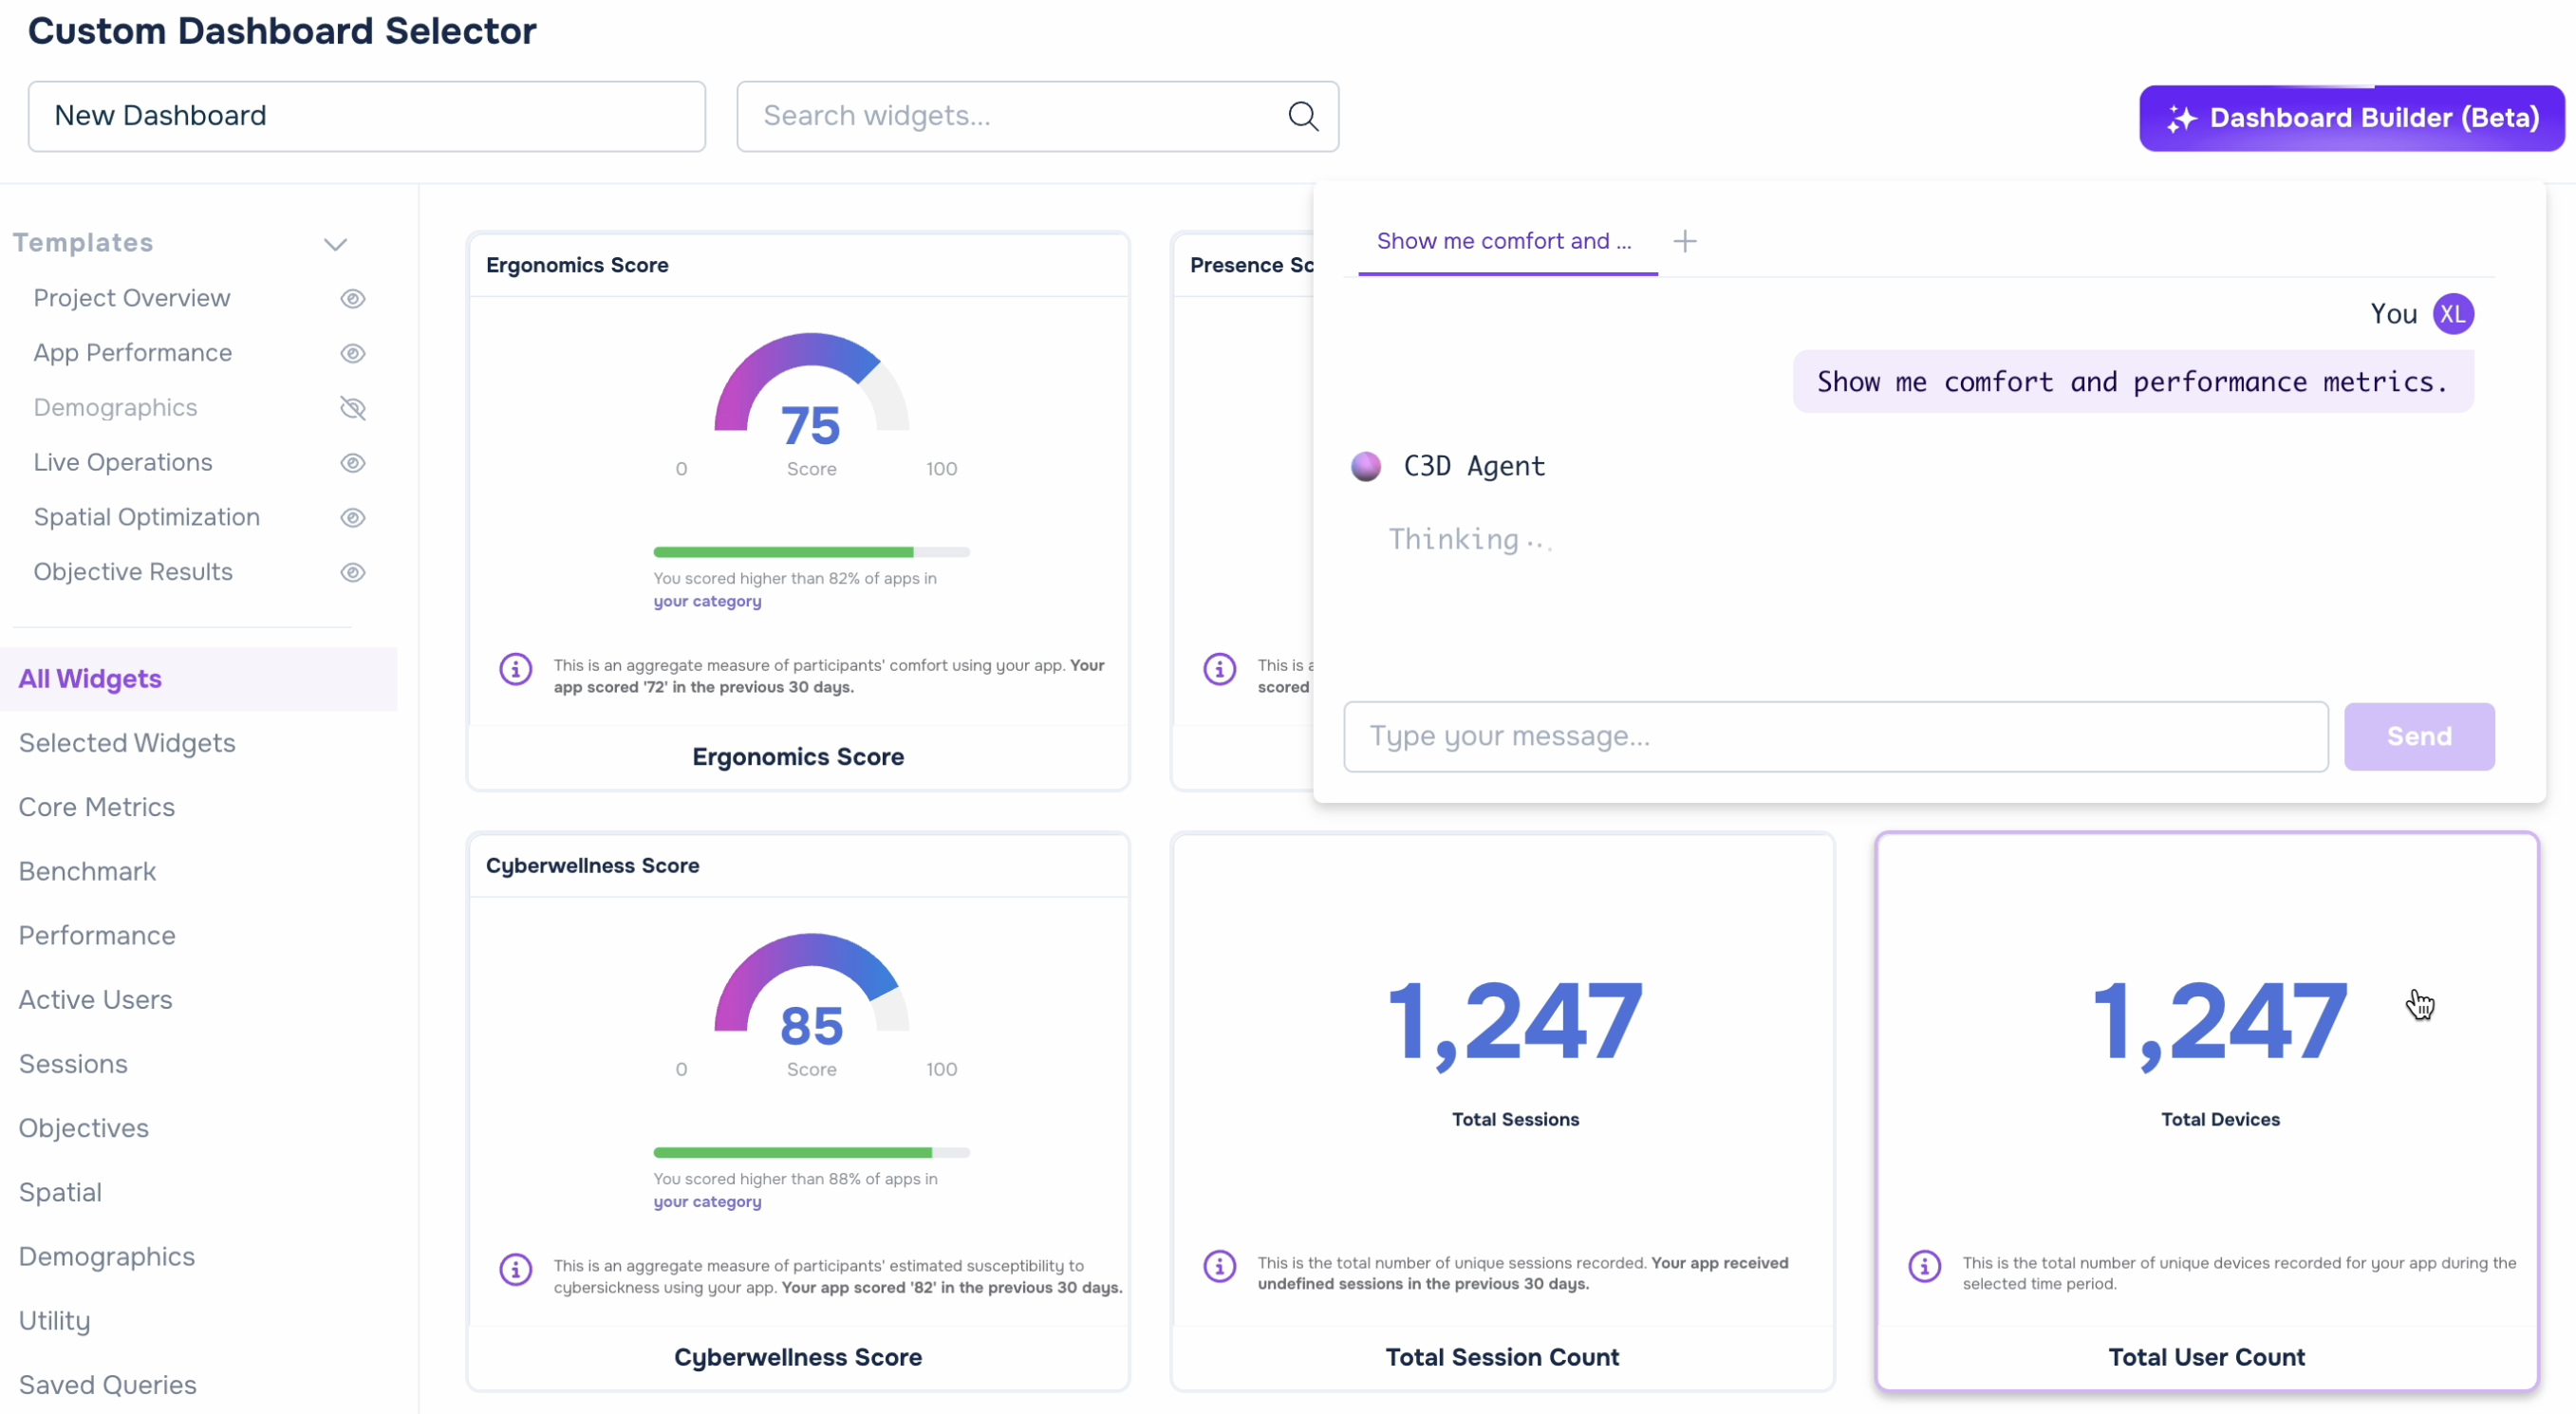Viewport: 2576px width, 1414px height.
Task: Click the info icon in Total Session Count card
Action: point(1220,1266)
